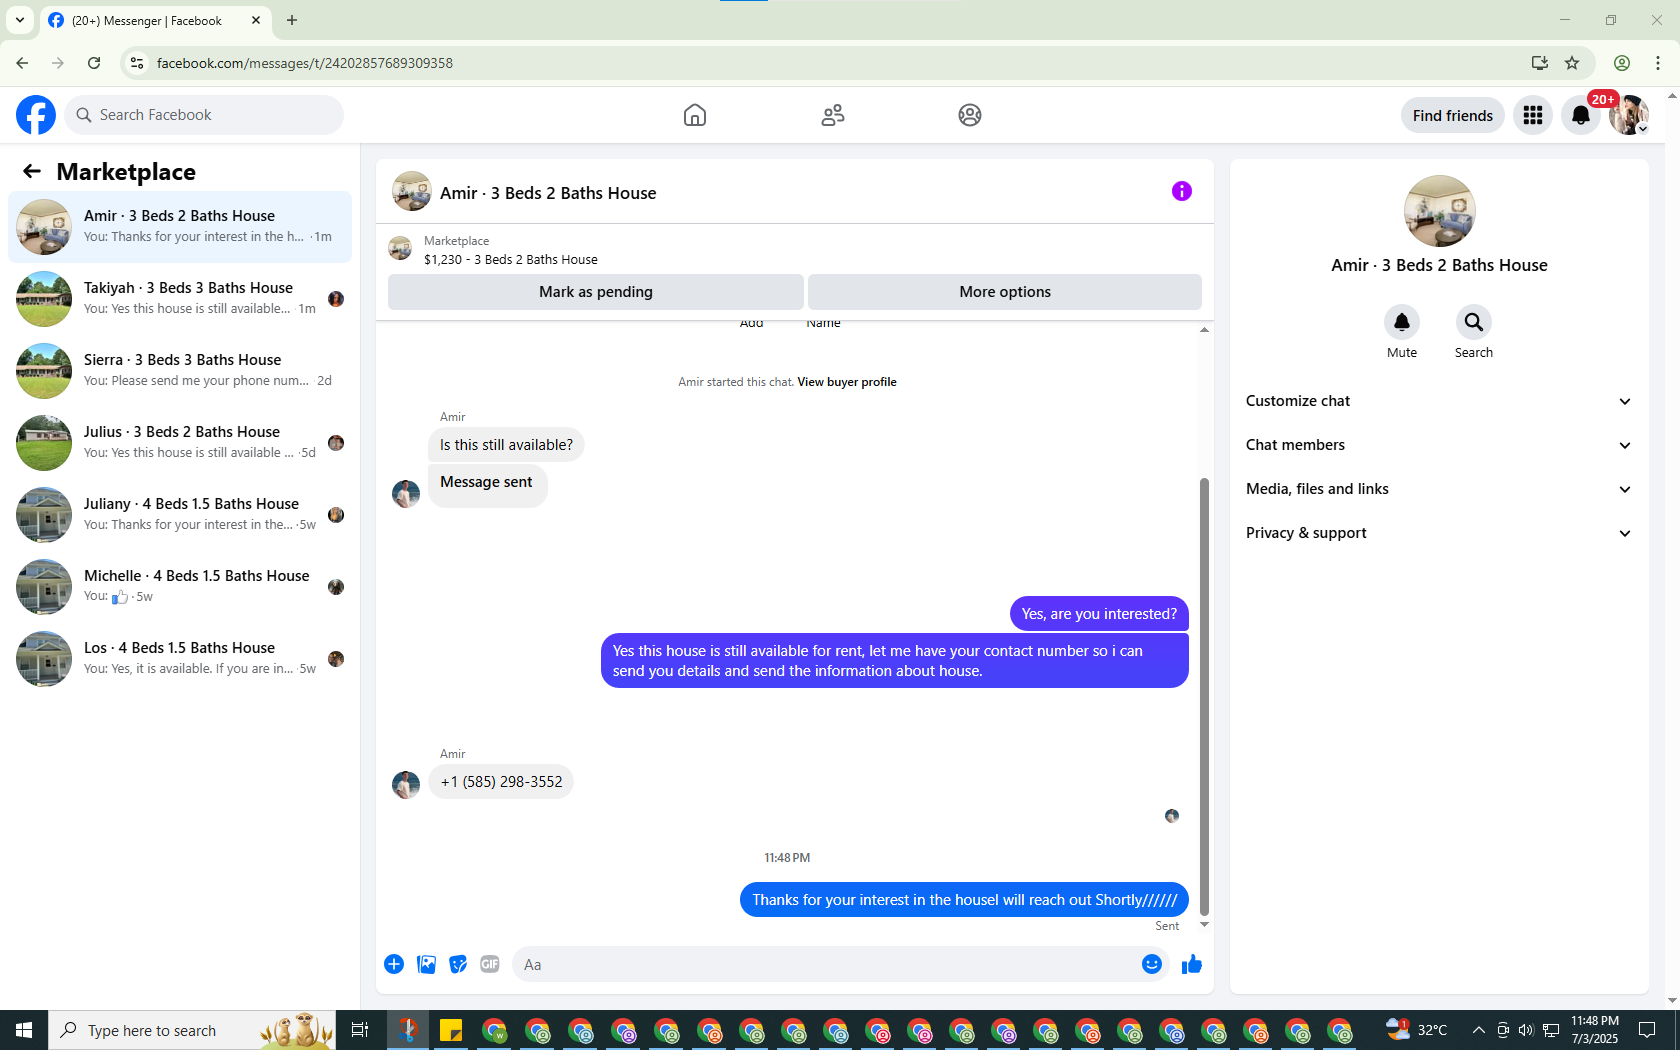
Task: Attach a photo using image icon
Action: coord(426,964)
